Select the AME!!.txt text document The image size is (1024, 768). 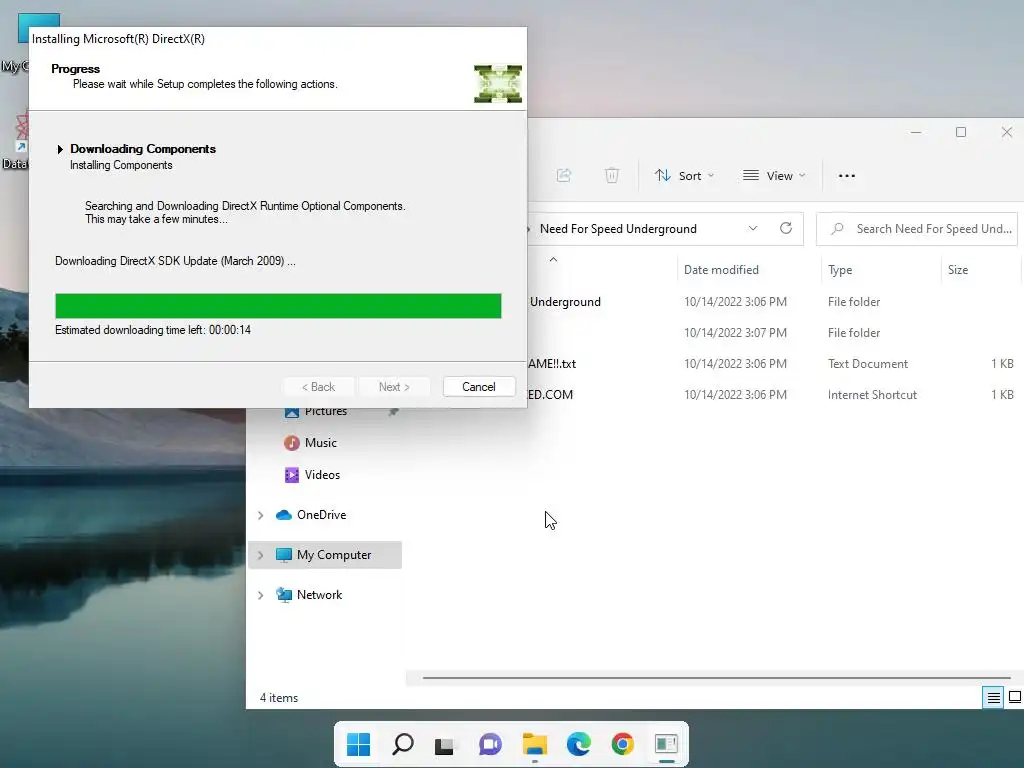773,364
